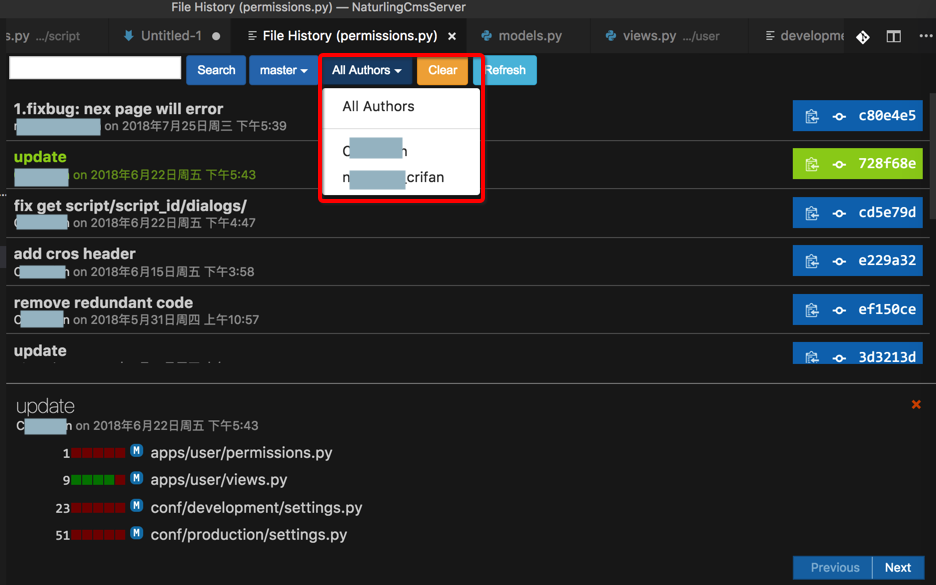Close the File History (permissions.py) tab
Image resolution: width=936 pixels, height=585 pixels.
coord(452,36)
